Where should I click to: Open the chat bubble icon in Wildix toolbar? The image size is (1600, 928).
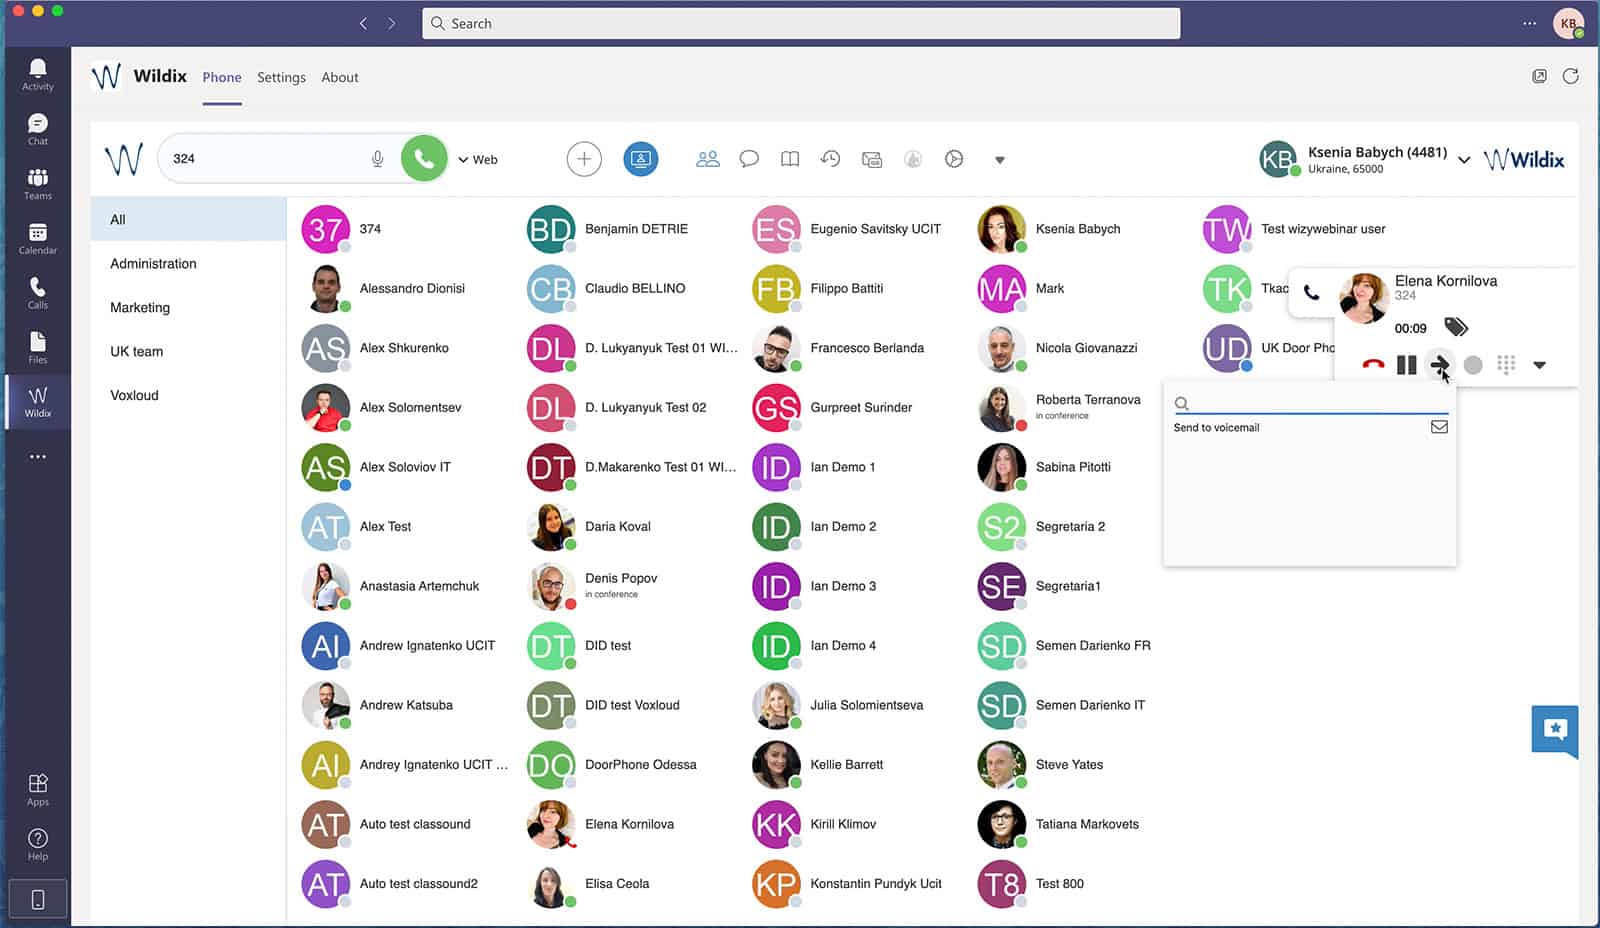tap(749, 159)
